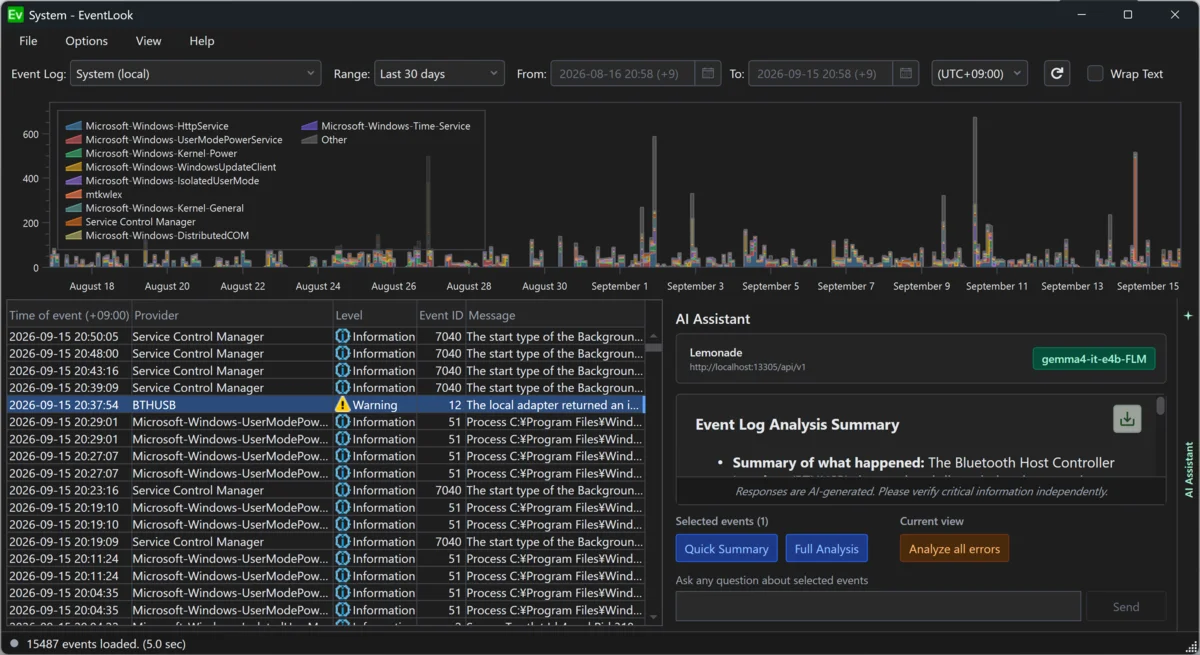This screenshot has height=655, width=1200.
Task: Click the Full Analysis button
Action: point(827,548)
